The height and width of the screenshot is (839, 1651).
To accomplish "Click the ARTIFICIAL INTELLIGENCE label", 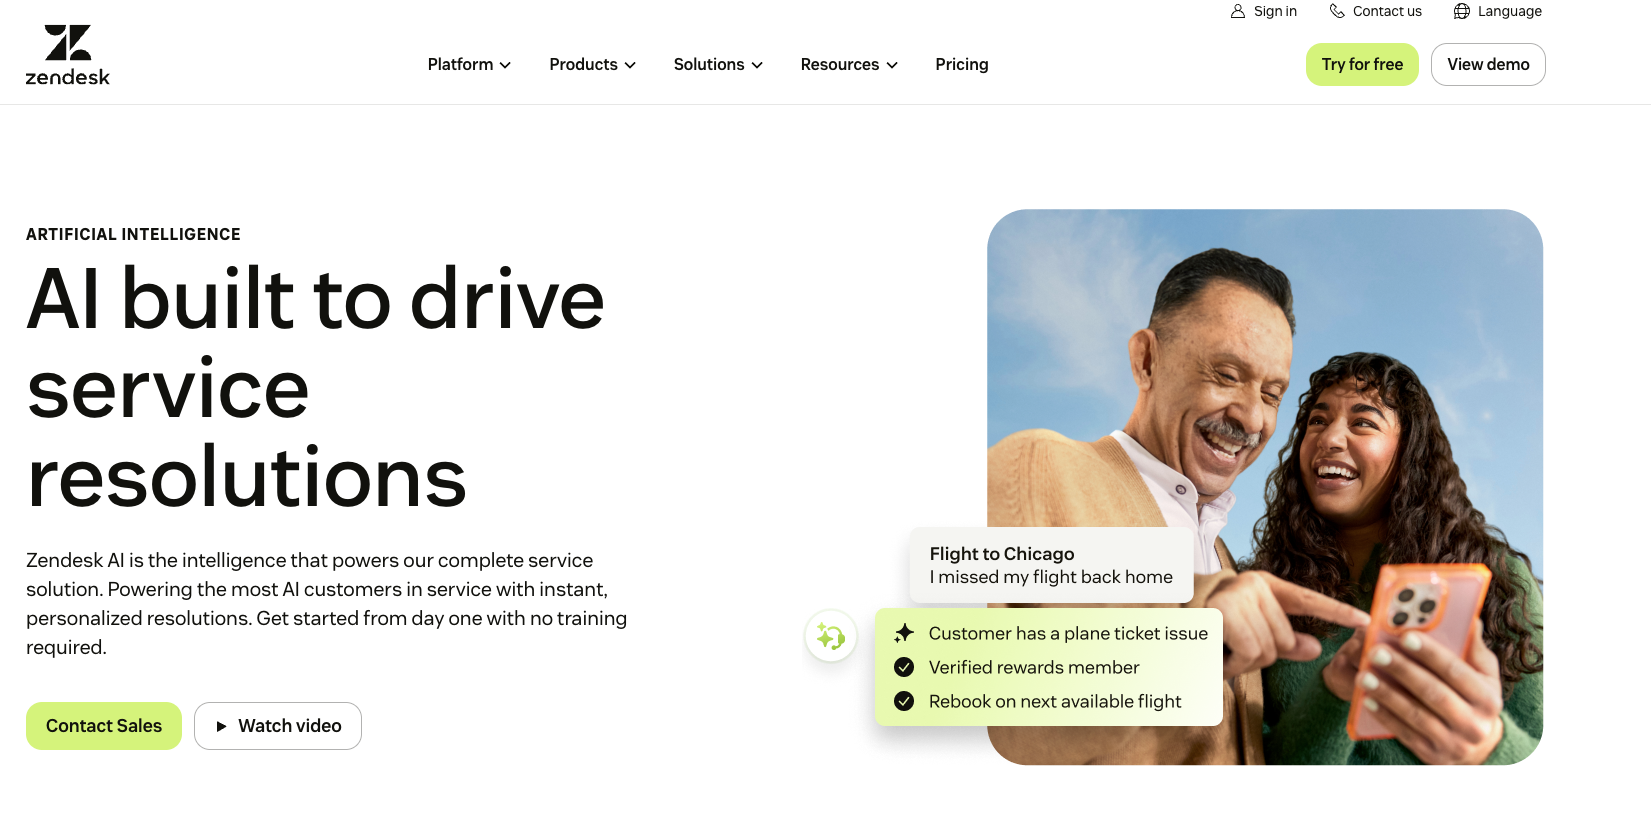I will click(x=133, y=234).
